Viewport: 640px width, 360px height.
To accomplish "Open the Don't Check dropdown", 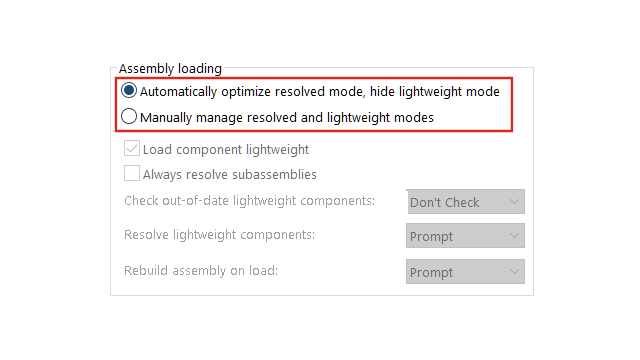I will click(465, 202).
